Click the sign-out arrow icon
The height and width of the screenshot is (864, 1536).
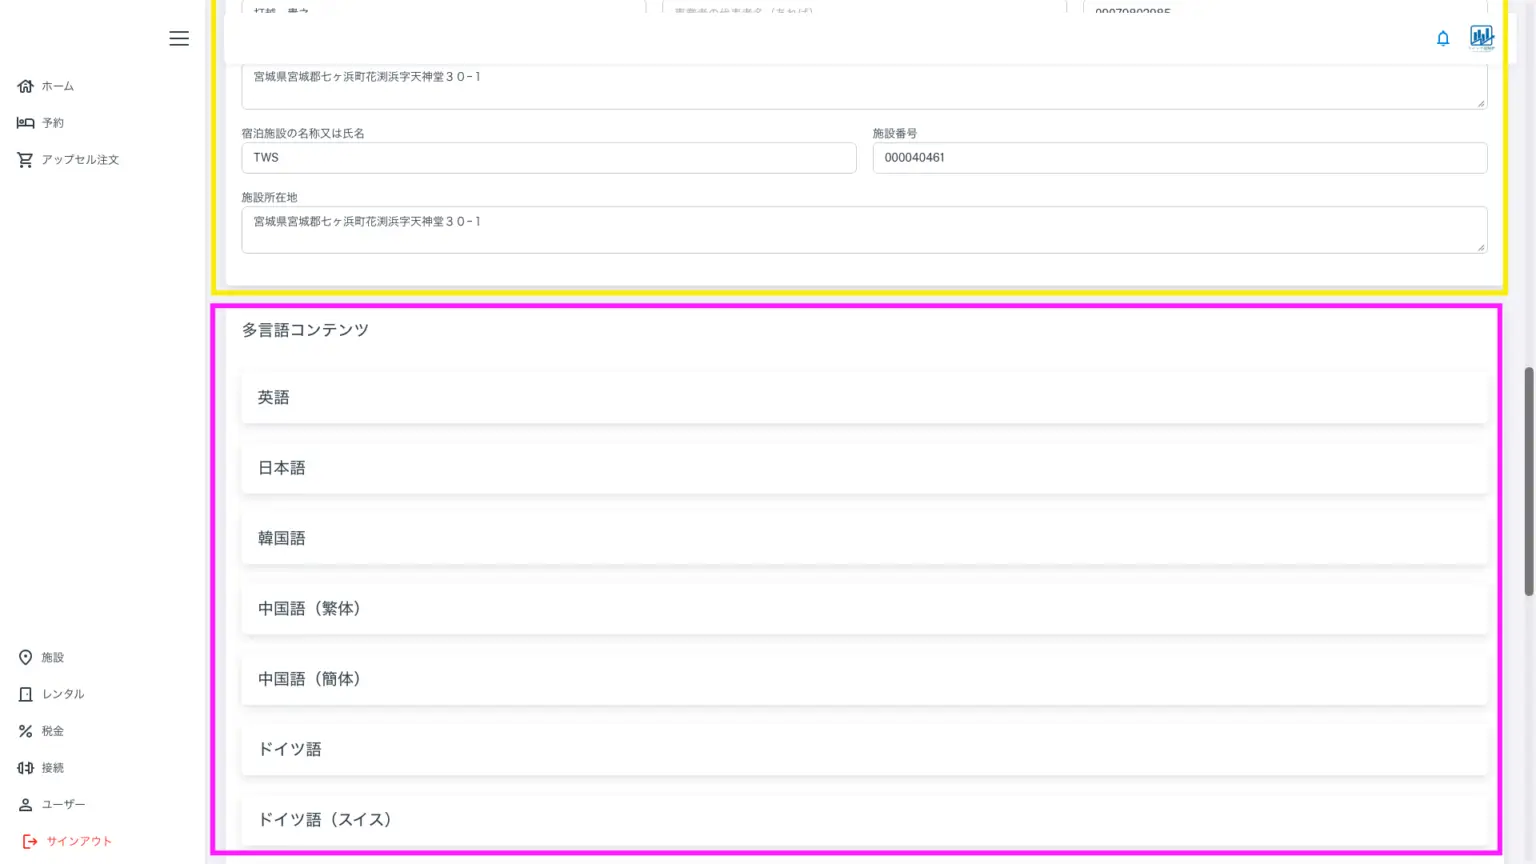(30, 841)
